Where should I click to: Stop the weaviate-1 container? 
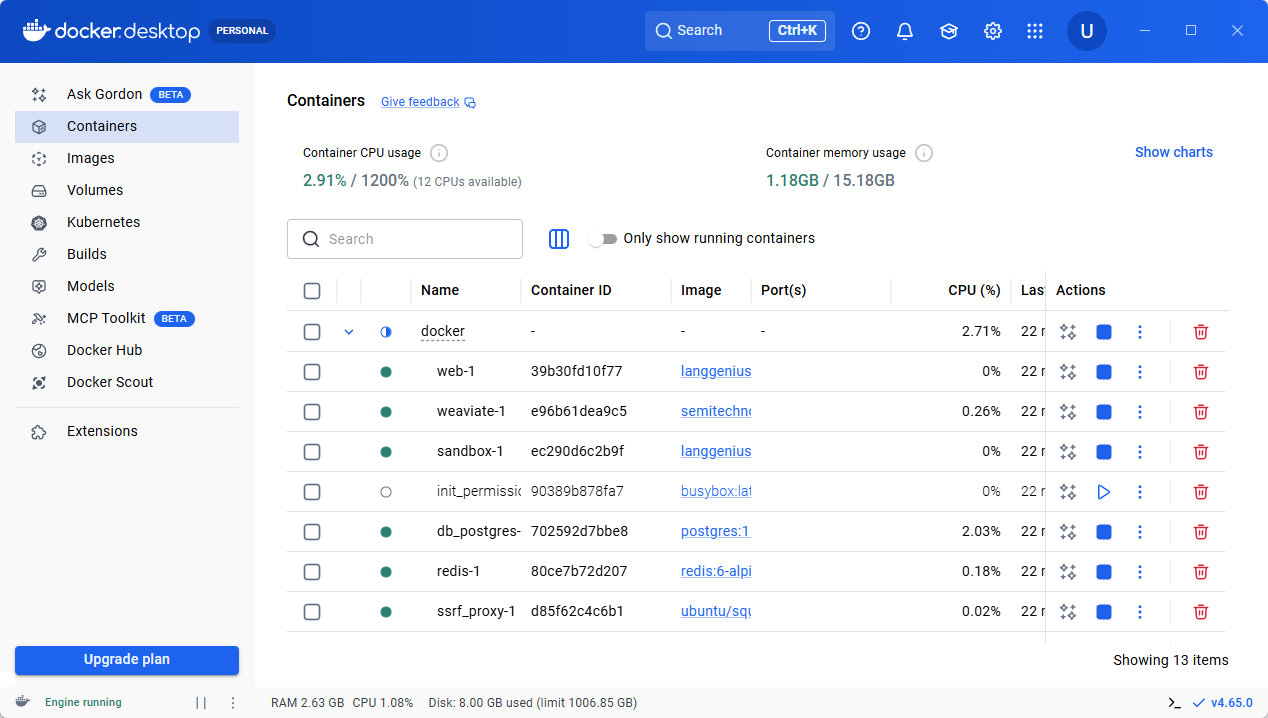(1104, 412)
